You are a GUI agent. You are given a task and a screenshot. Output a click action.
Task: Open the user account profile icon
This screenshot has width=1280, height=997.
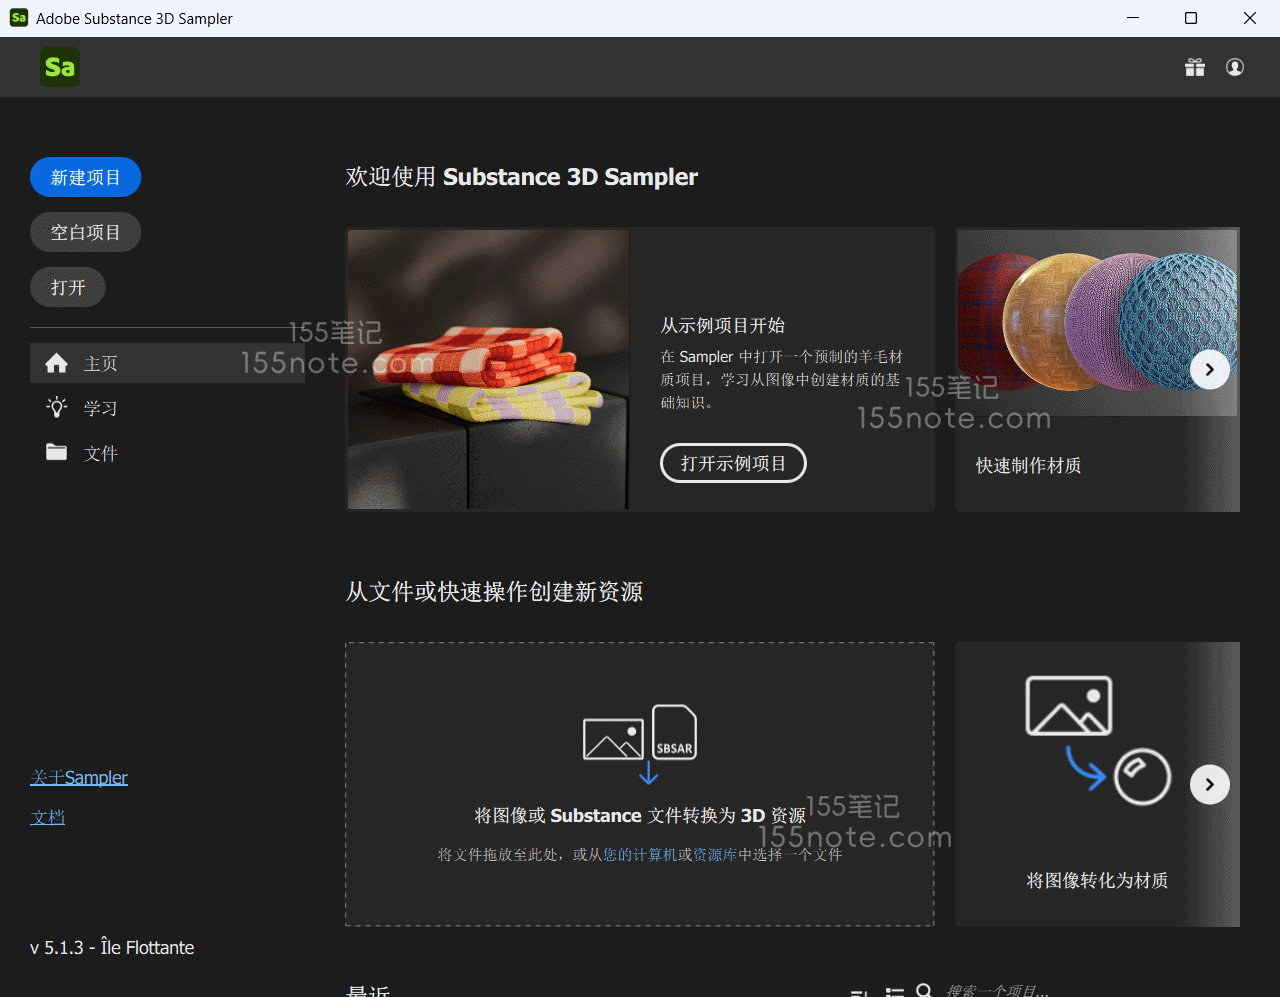pyautogui.click(x=1235, y=67)
